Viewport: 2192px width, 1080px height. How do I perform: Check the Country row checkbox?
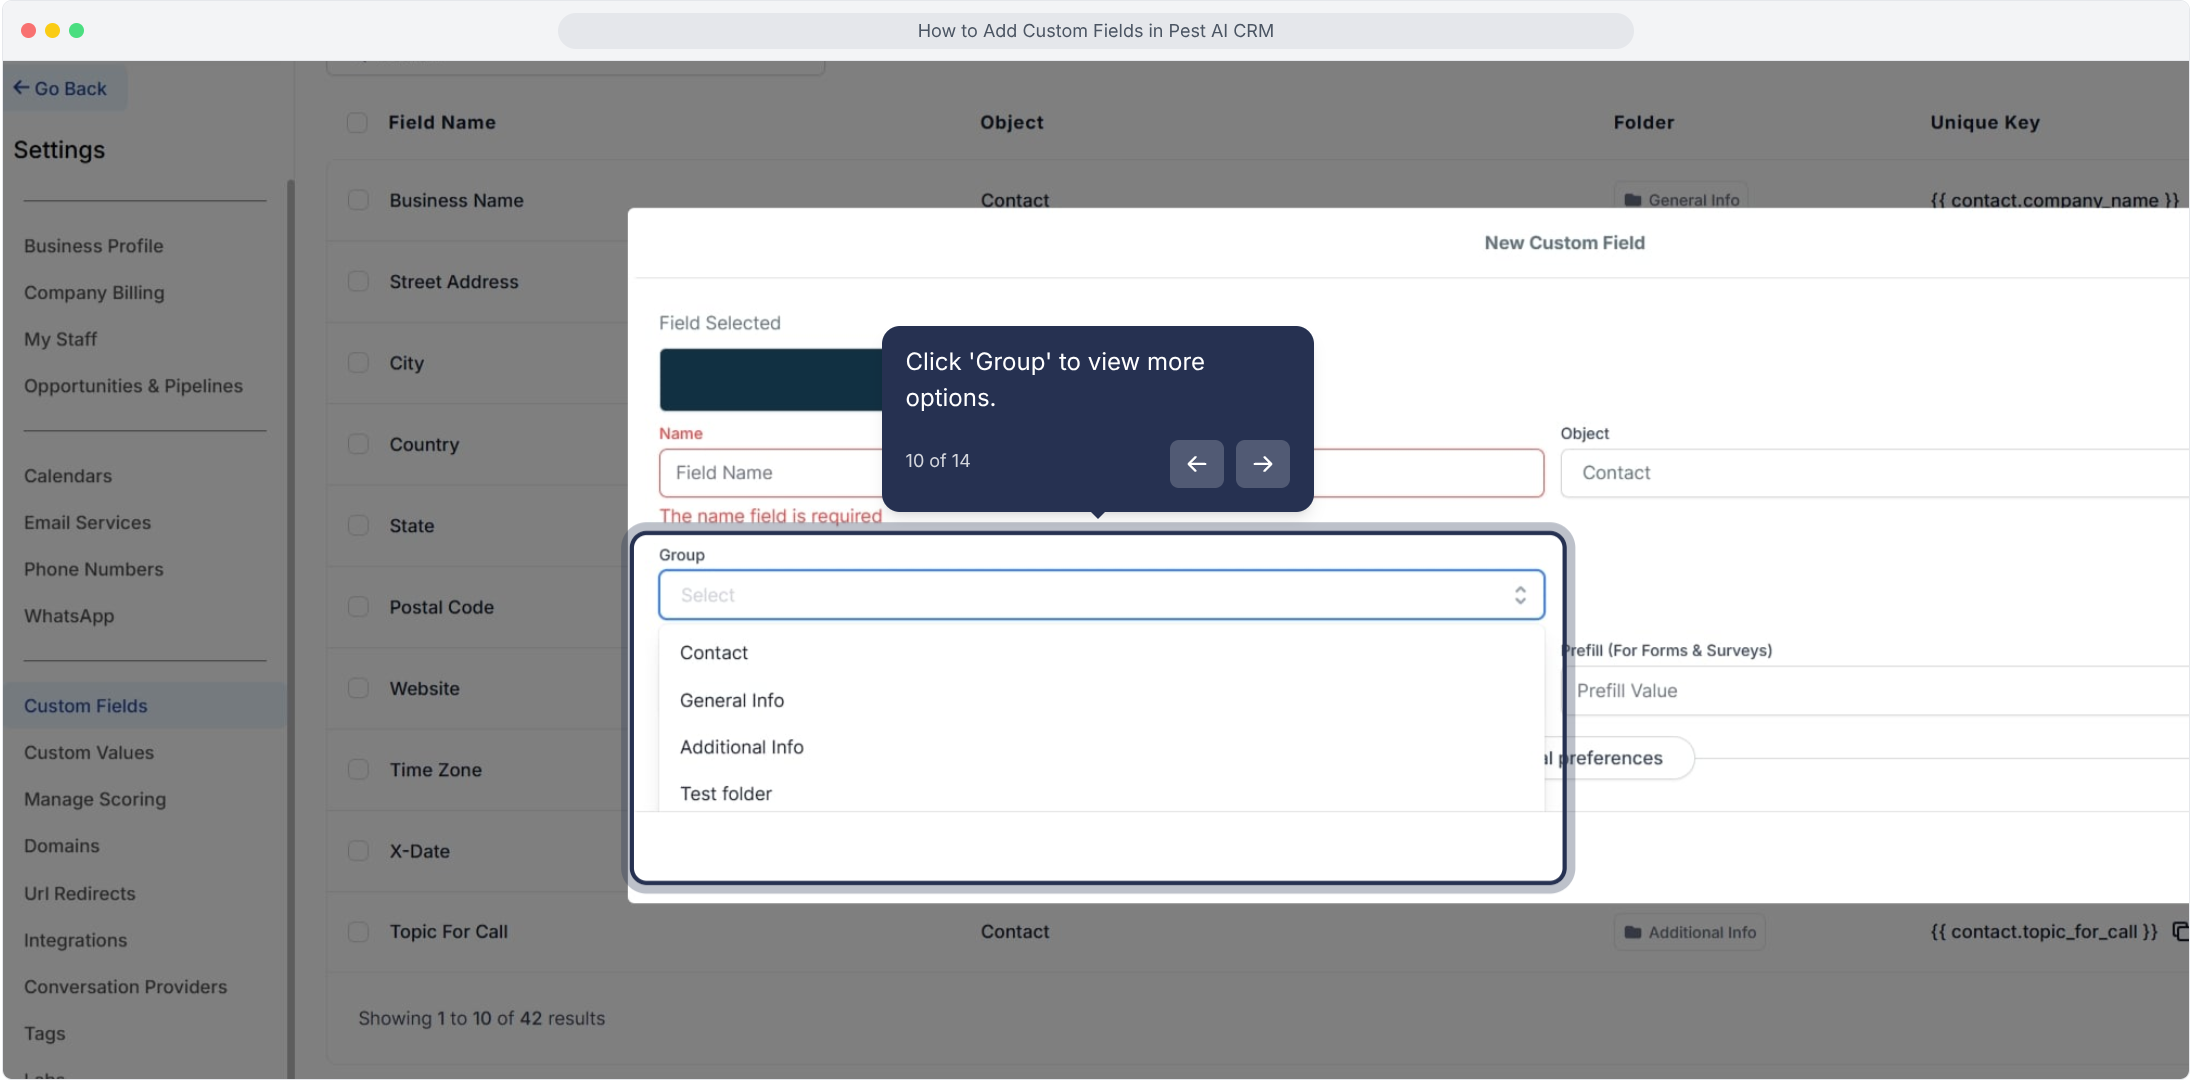tap(358, 444)
